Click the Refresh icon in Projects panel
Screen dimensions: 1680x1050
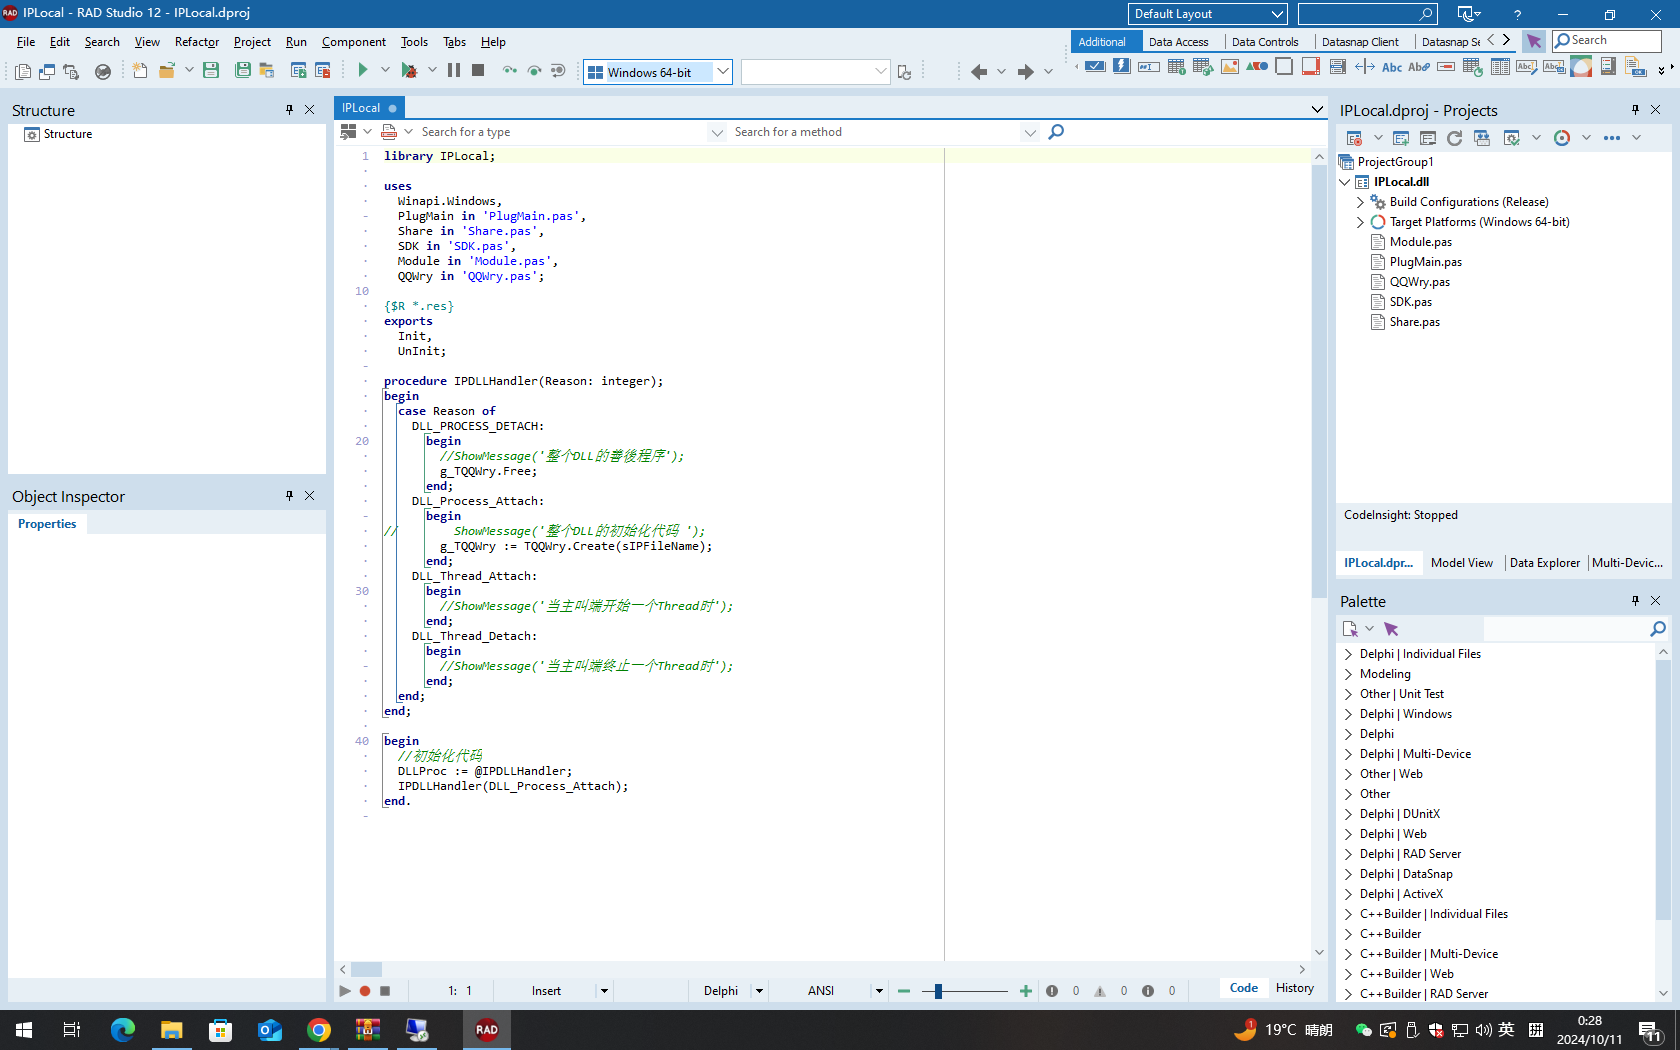(x=1454, y=138)
